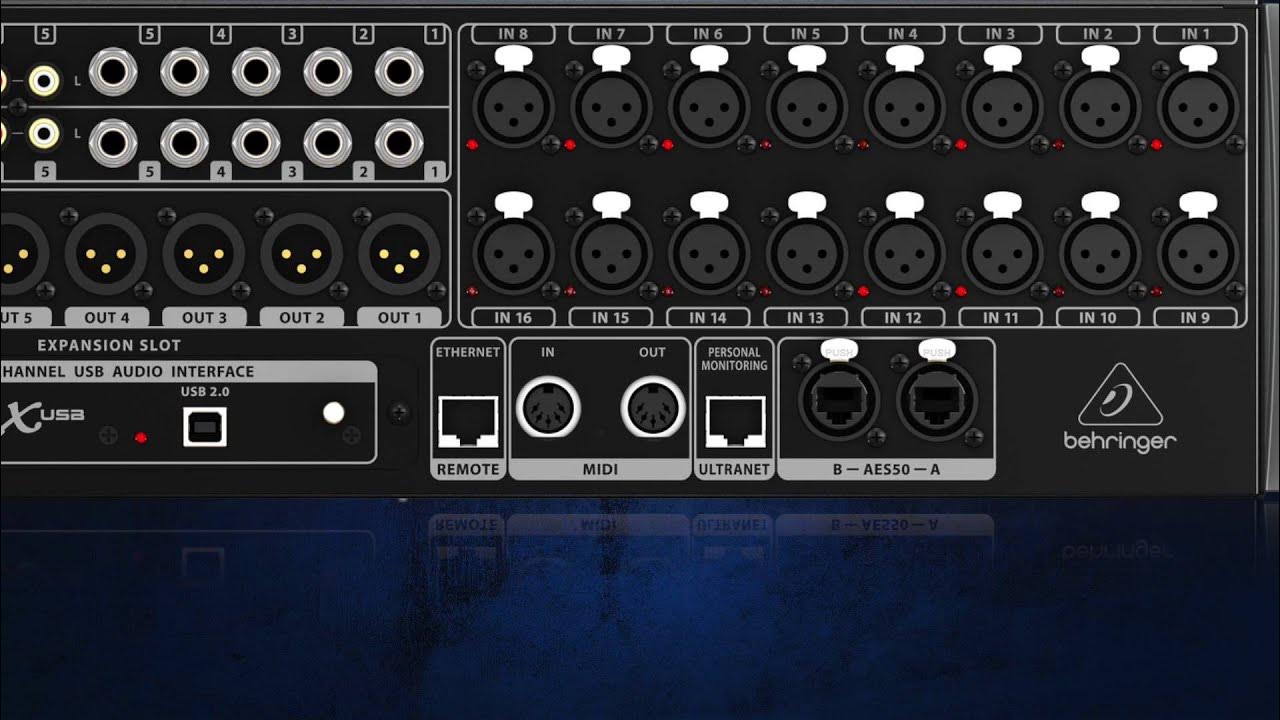Select the IN 11 XLR input connector

1002,254
